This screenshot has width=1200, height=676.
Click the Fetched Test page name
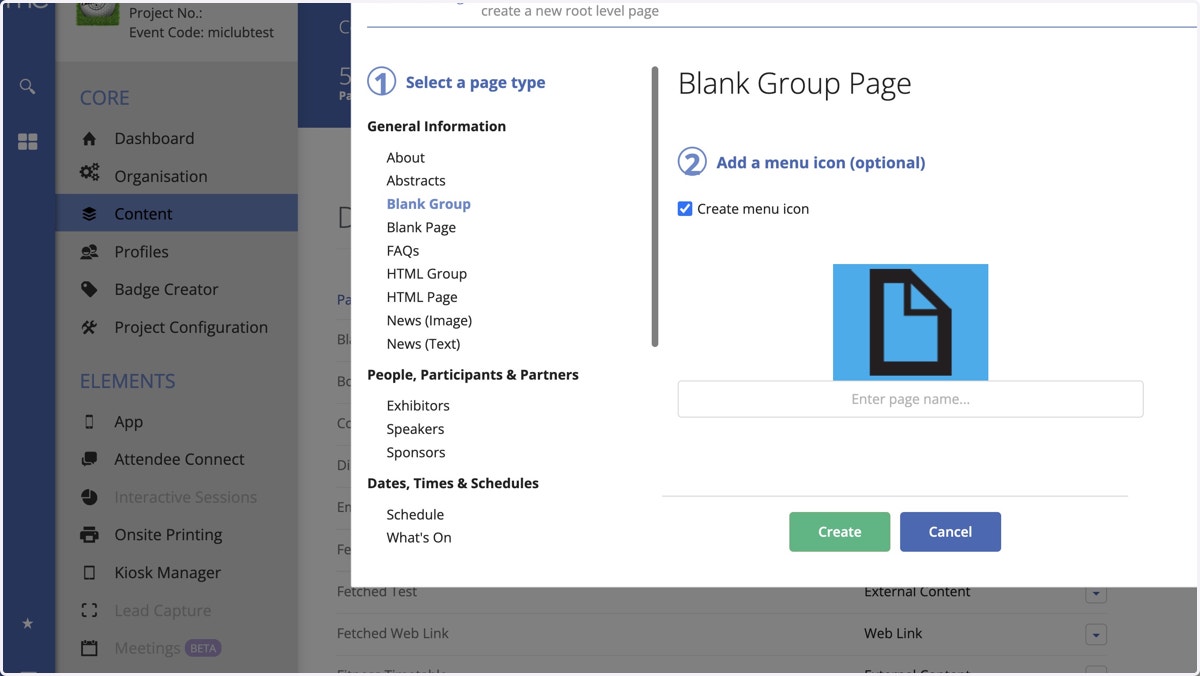[377, 591]
